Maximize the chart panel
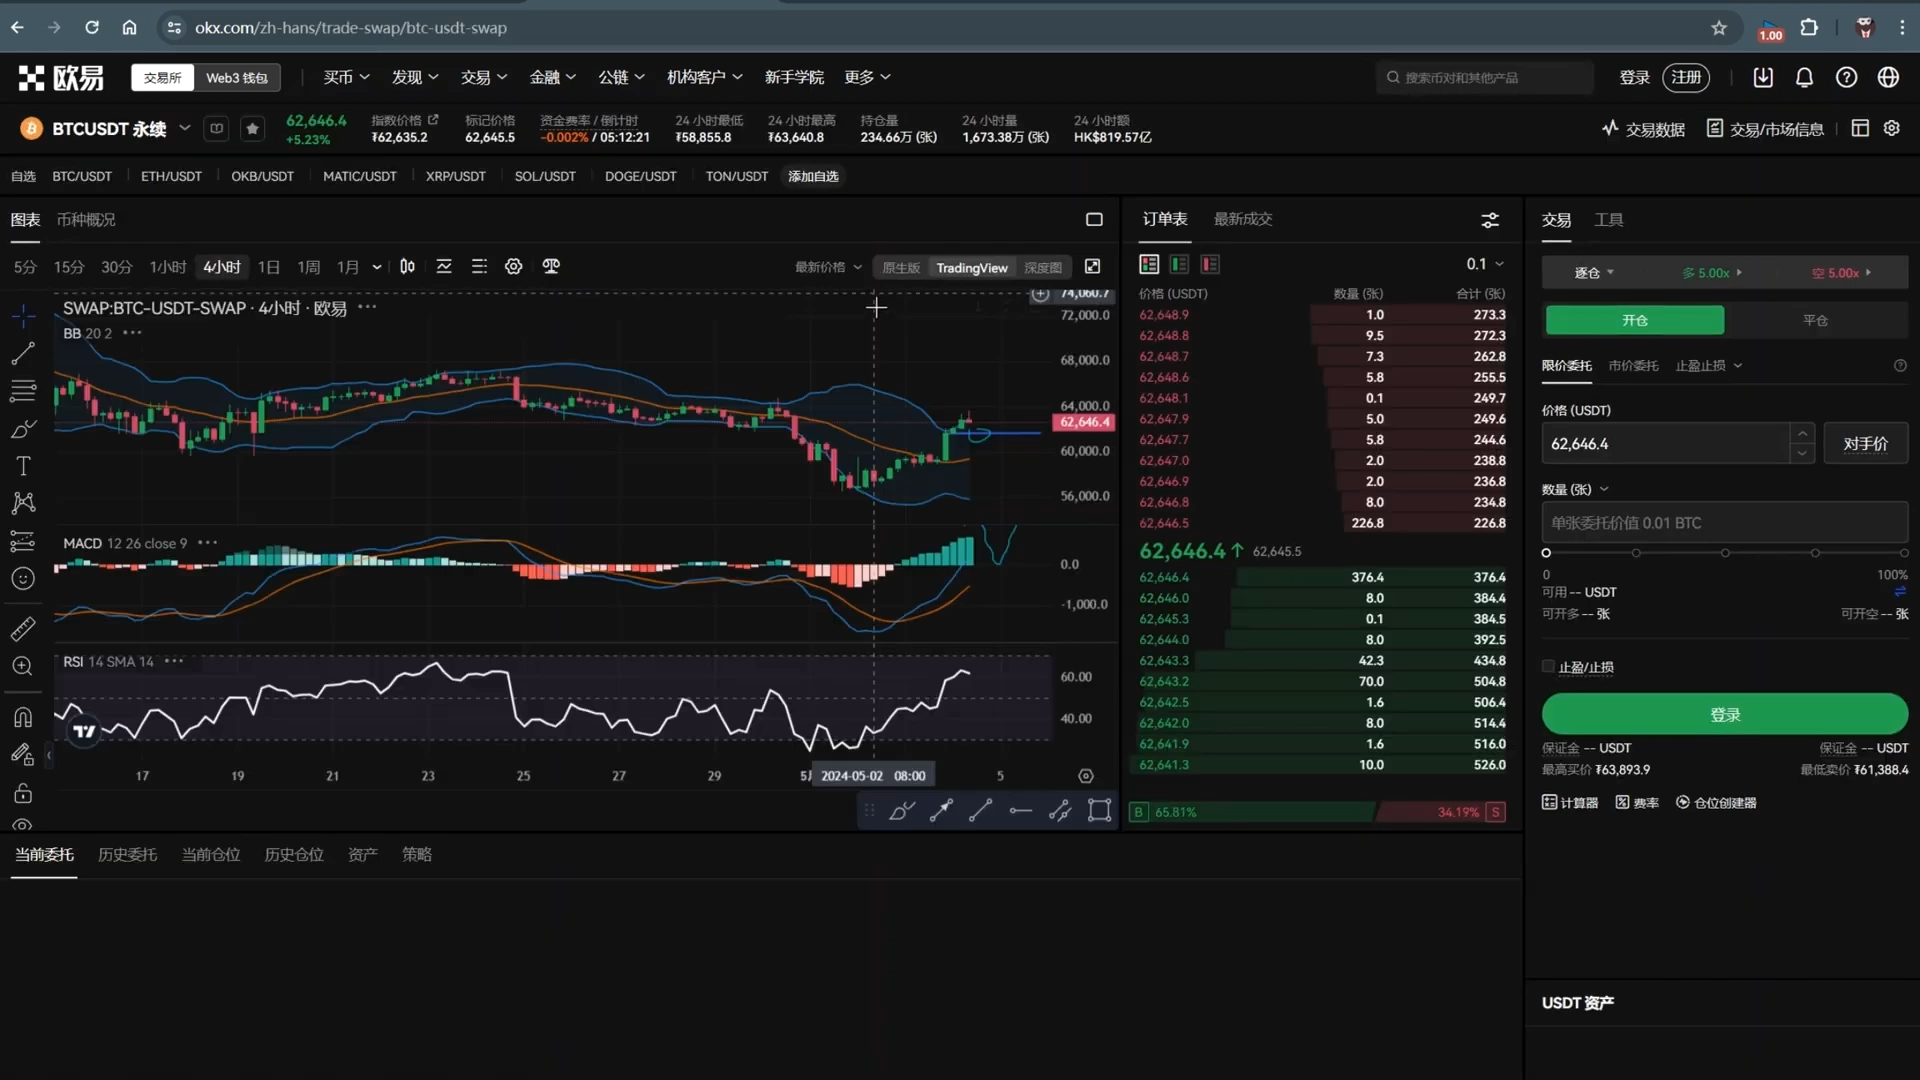The width and height of the screenshot is (1920, 1080). 1094,219
